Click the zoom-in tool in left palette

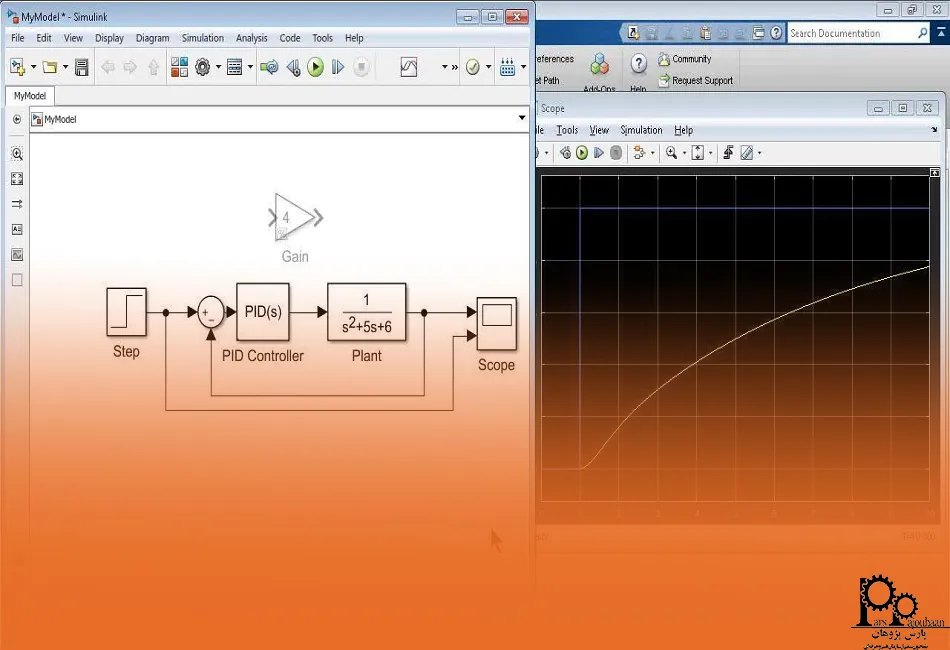(17, 154)
